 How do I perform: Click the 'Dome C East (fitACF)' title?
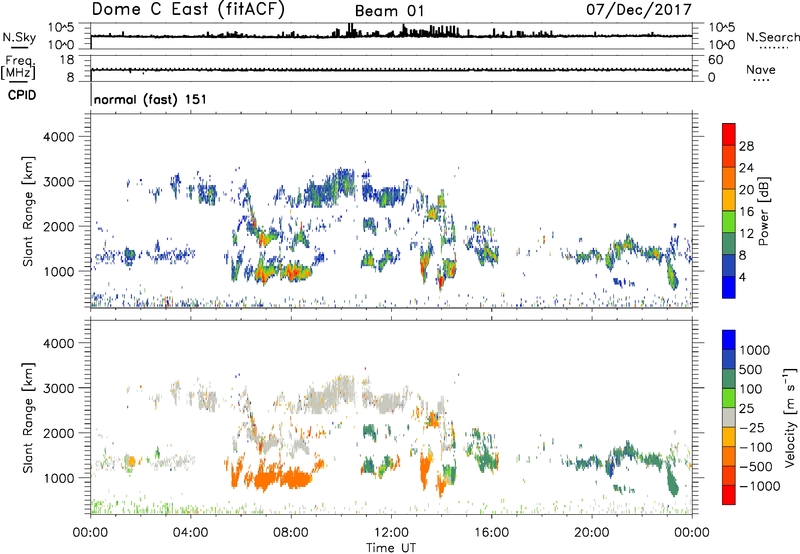(x=188, y=10)
